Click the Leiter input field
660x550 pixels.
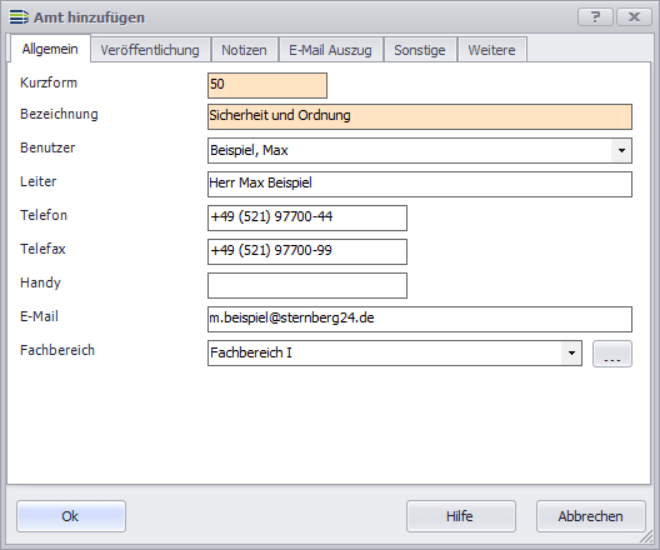pos(420,184)
